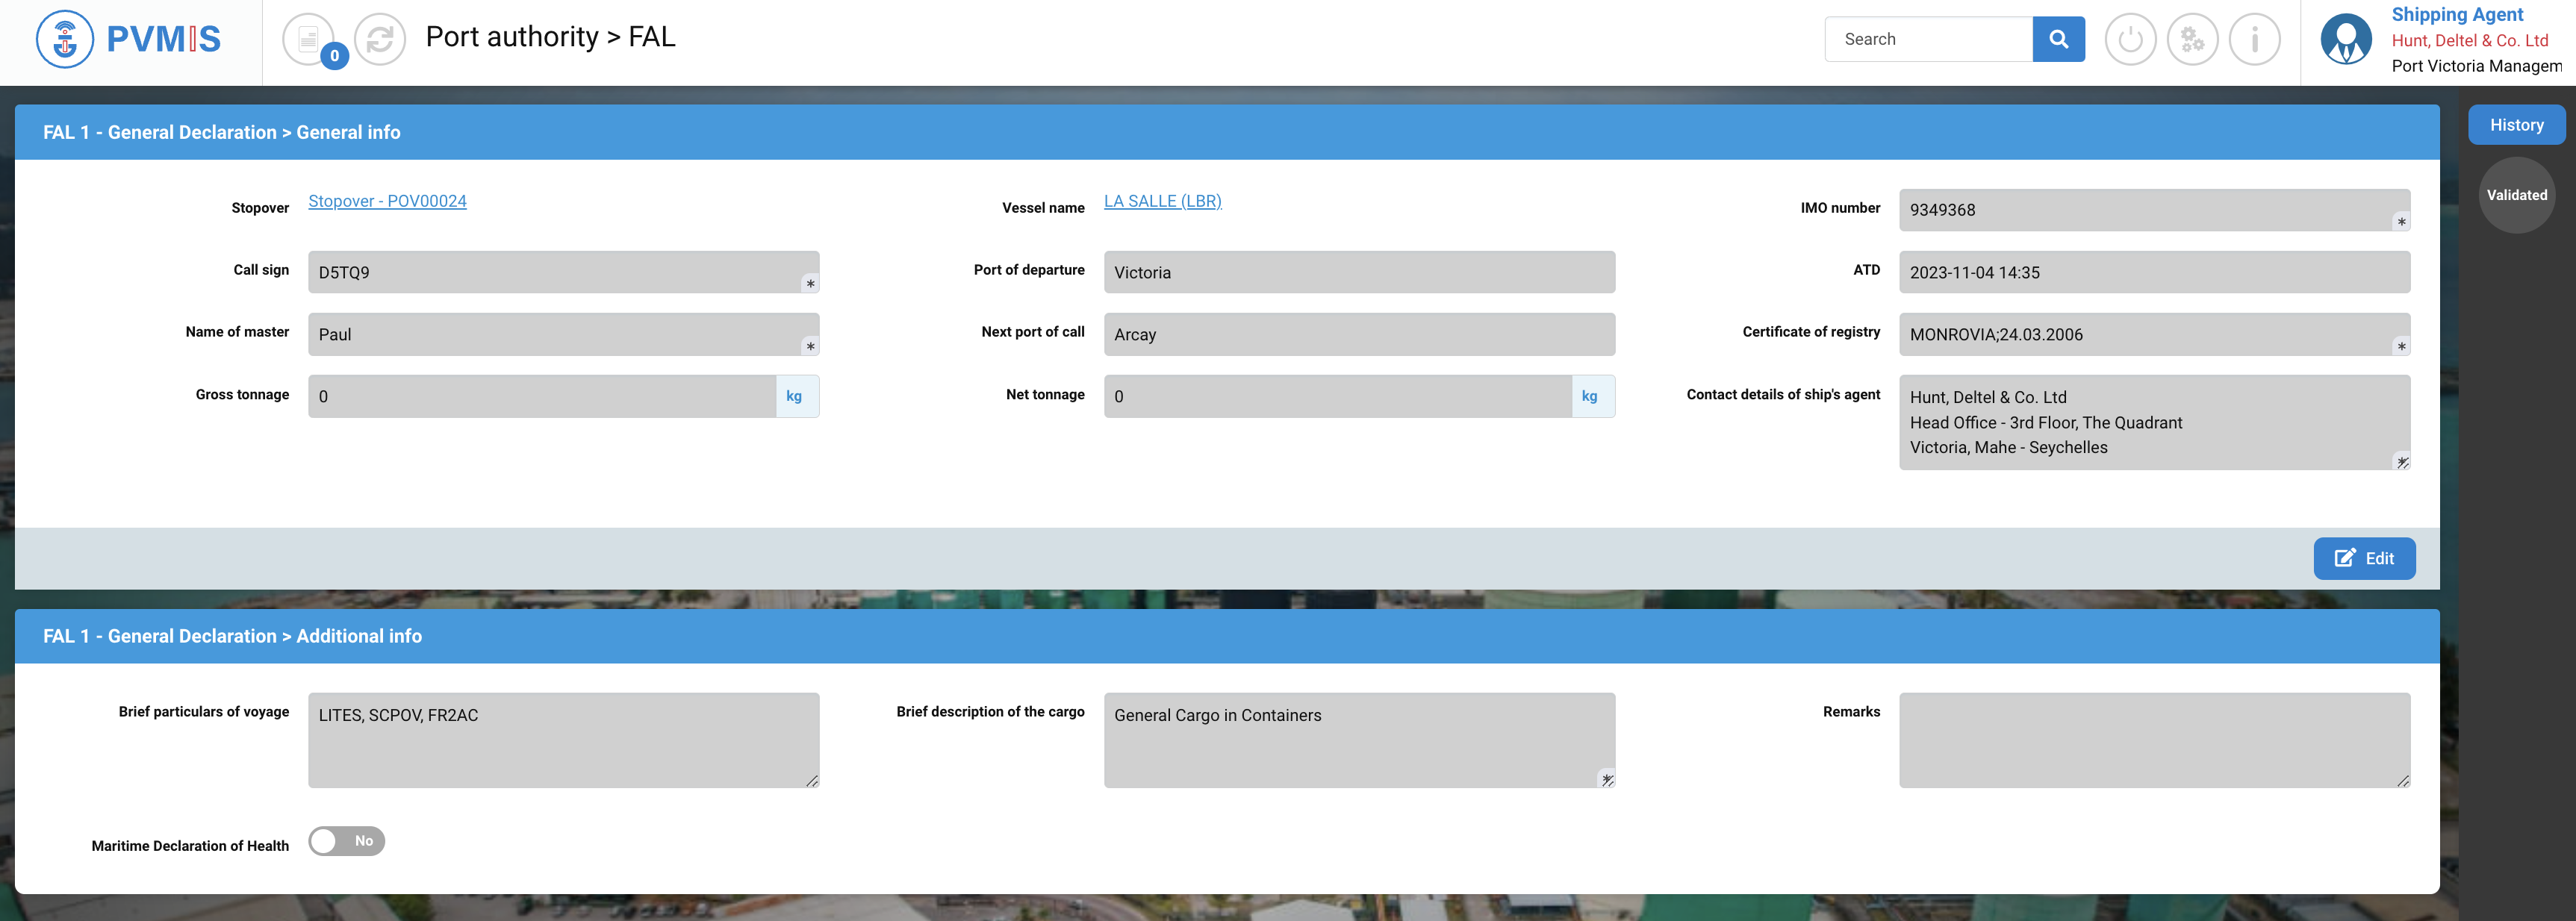Click the Validated status badge

pyautogui.click(x=2516, y=195)
